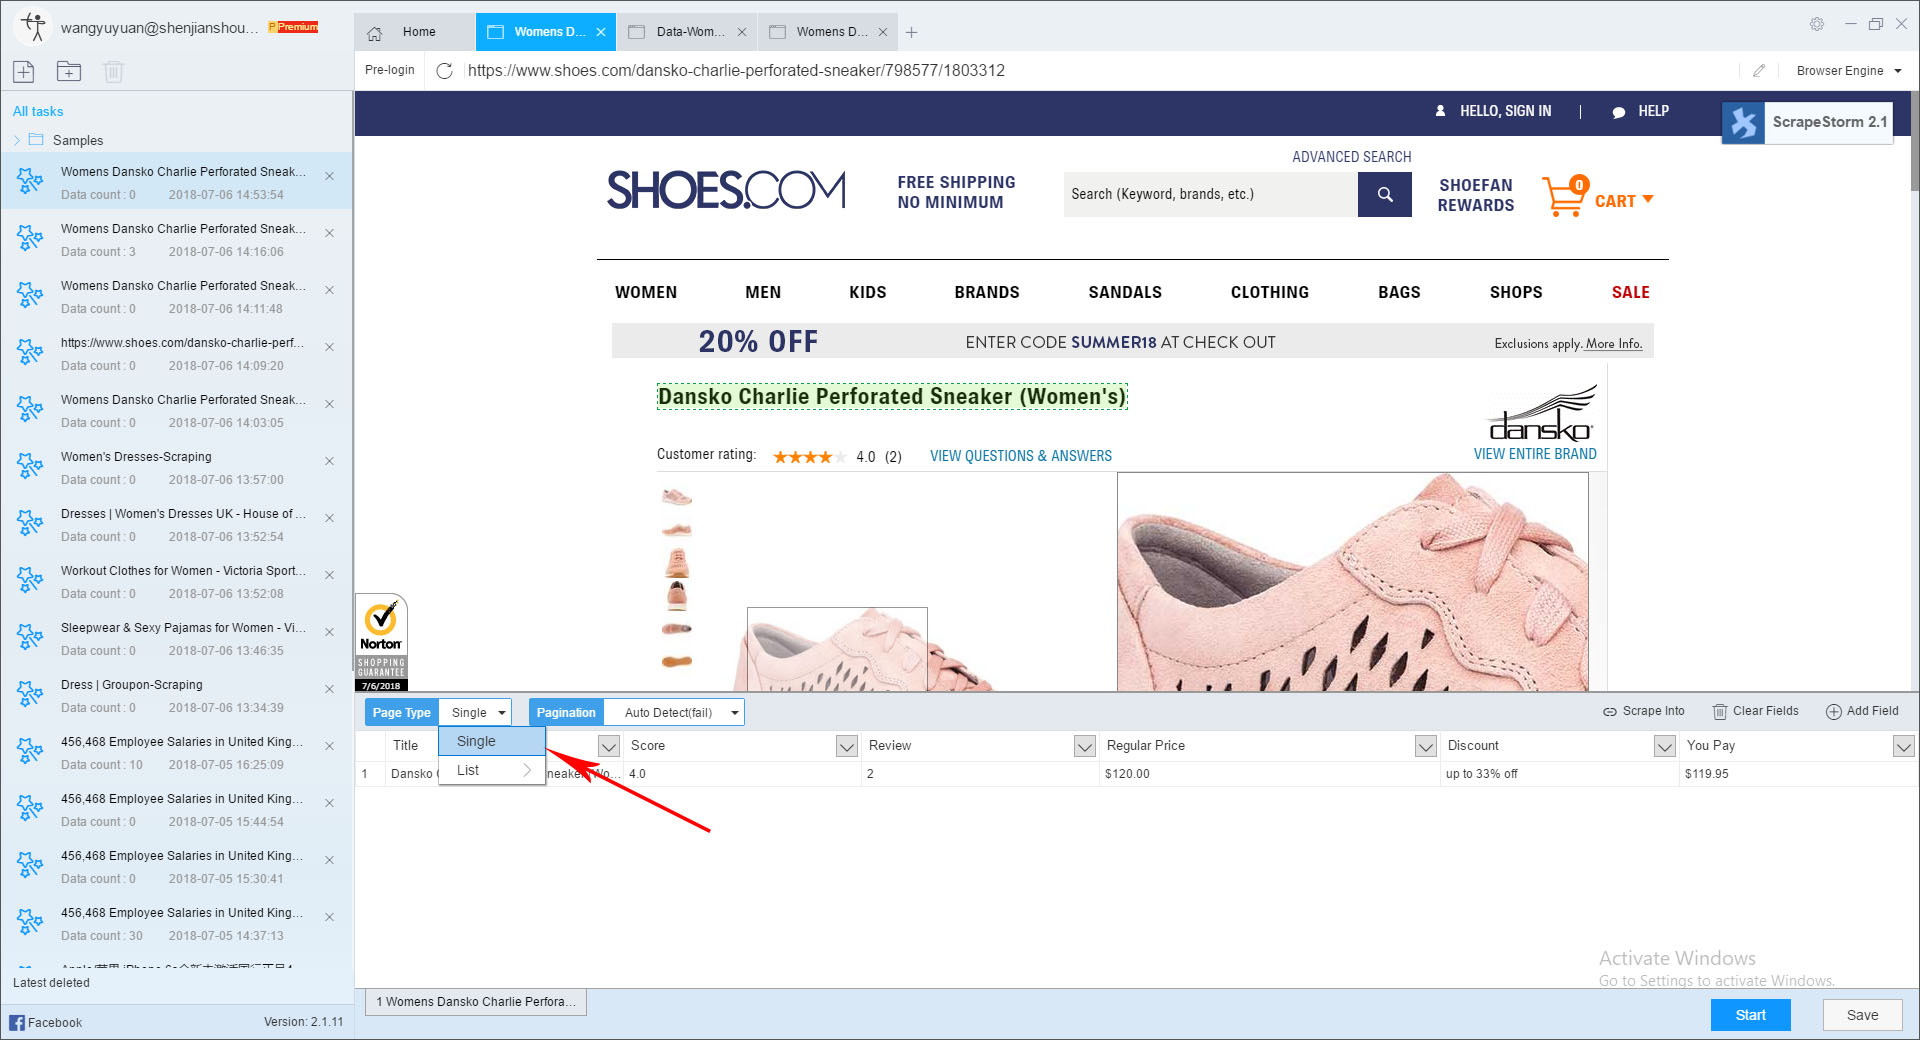
Task: Open the Browser Engine dropdown
Action: coord(1849,71)
